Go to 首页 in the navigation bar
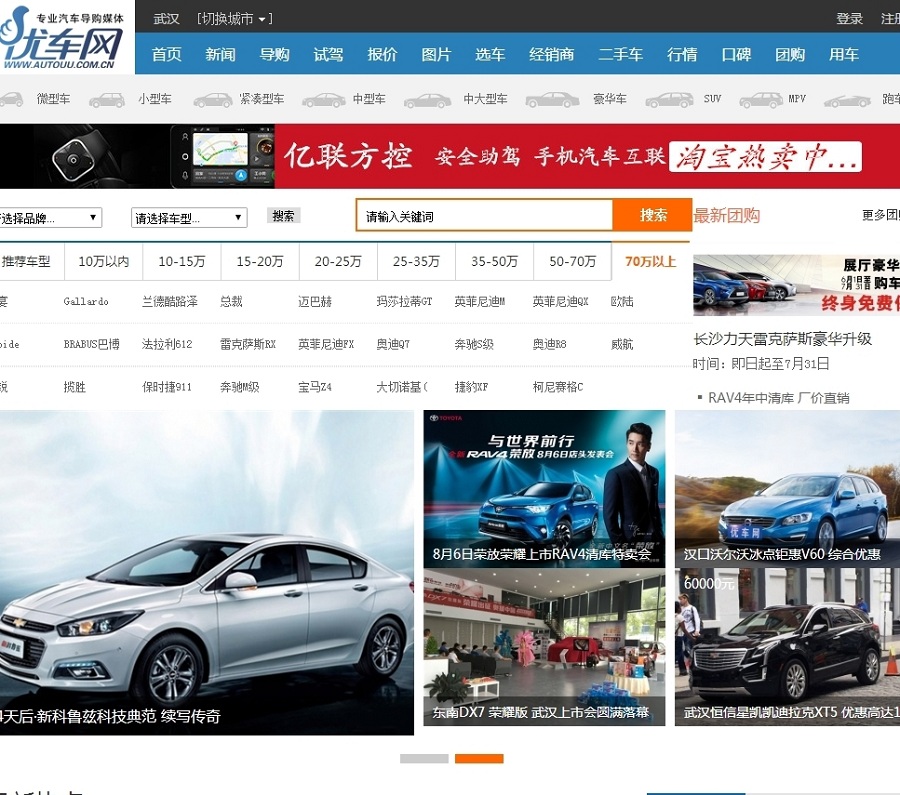900x795 pixels. click(166, 55)
